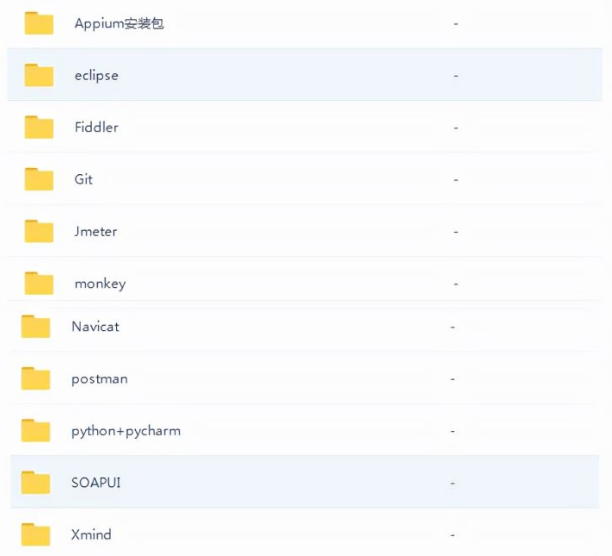
Task: Open the Appium安装包 folder icon
Action: coord(39,23)
